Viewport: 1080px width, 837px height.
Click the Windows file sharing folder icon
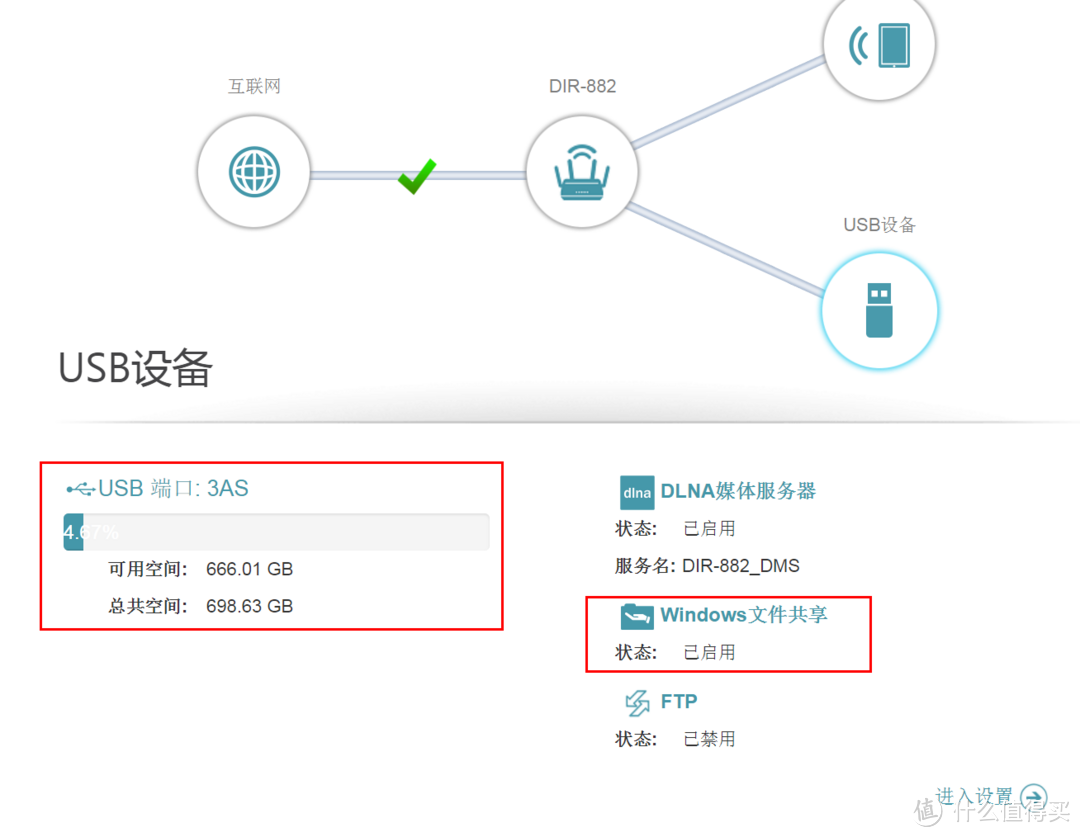click(x=636, y=616)
